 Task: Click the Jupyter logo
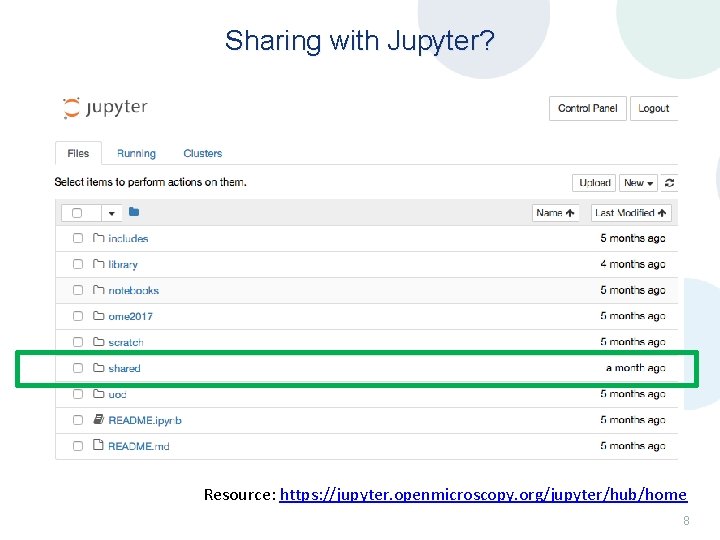(x=105, y=108)
